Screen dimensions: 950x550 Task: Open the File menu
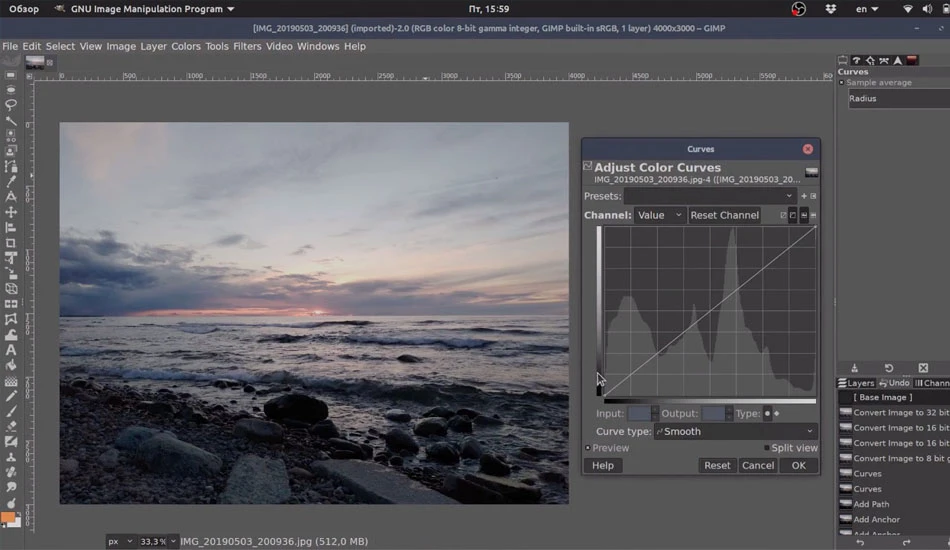[10, 47]
